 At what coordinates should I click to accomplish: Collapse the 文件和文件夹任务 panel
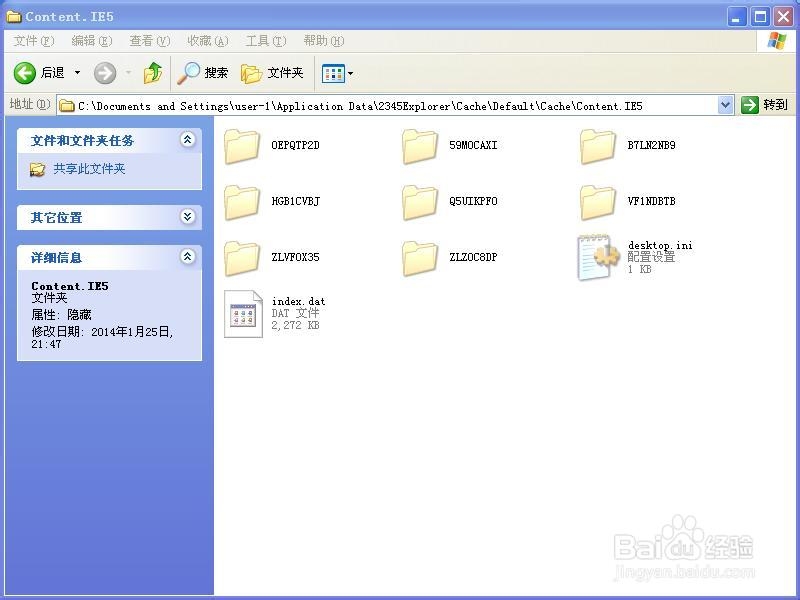[x=187, y=140]
